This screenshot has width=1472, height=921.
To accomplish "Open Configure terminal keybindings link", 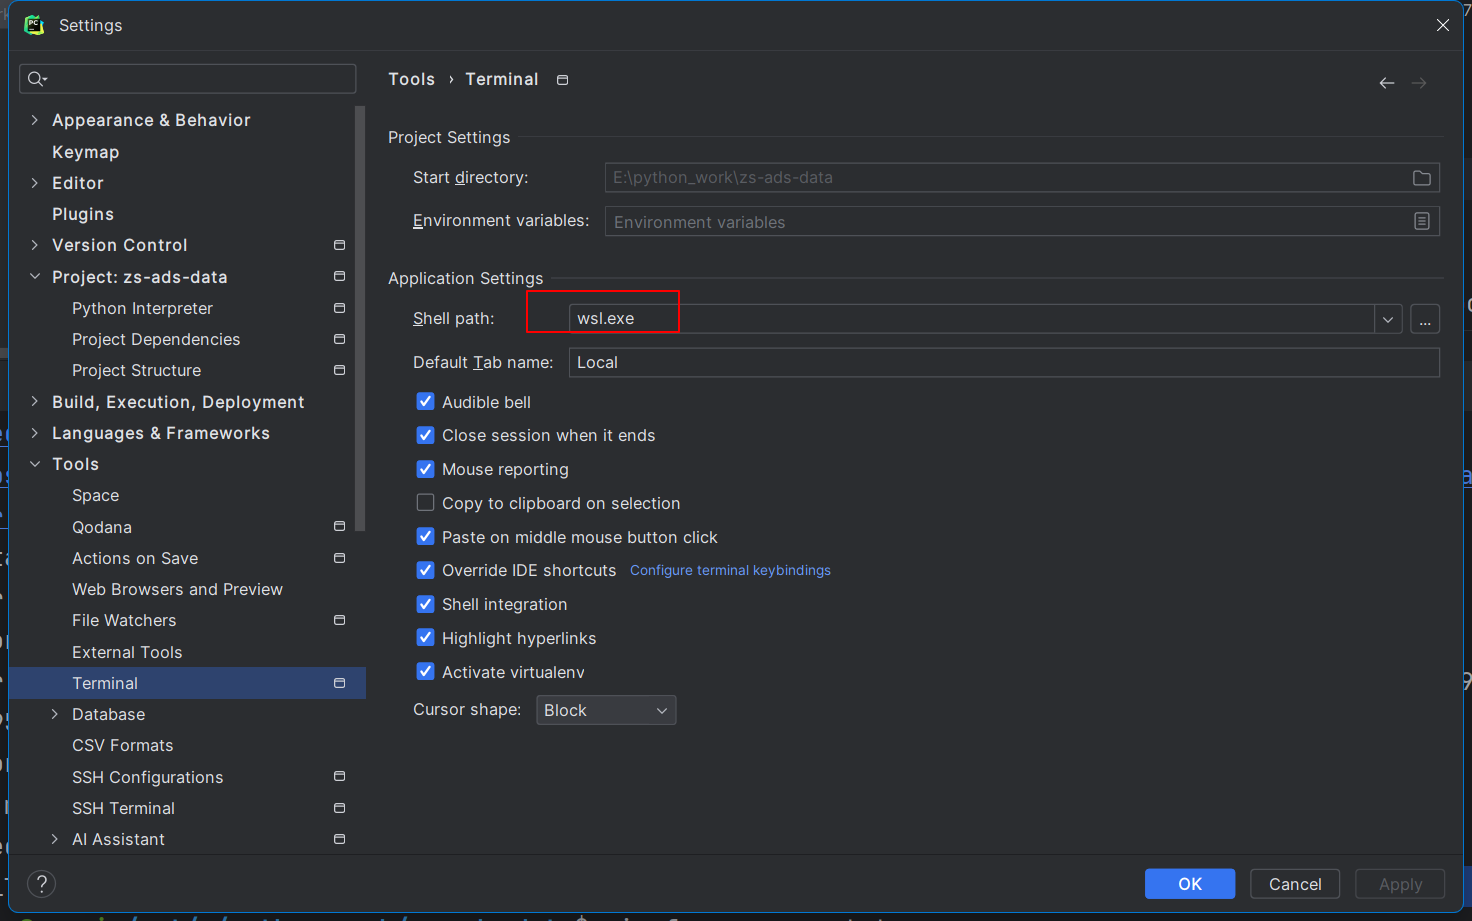I will 730,570.
